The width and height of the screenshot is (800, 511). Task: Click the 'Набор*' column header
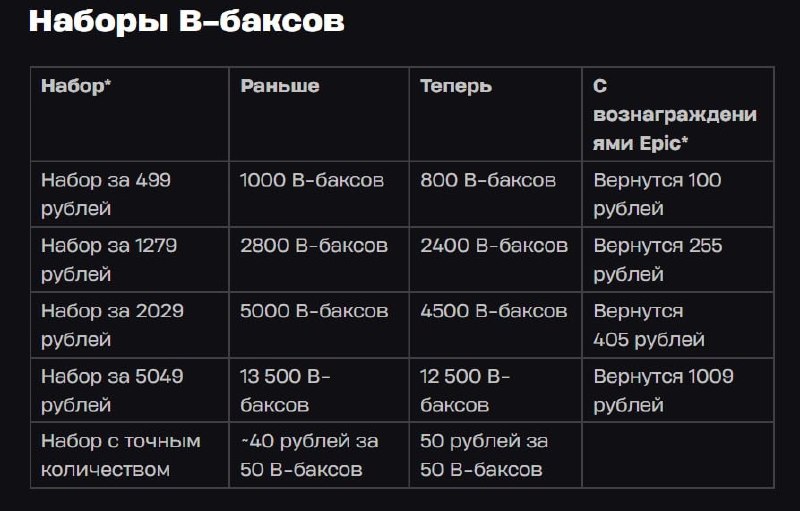tap(76, 86)
